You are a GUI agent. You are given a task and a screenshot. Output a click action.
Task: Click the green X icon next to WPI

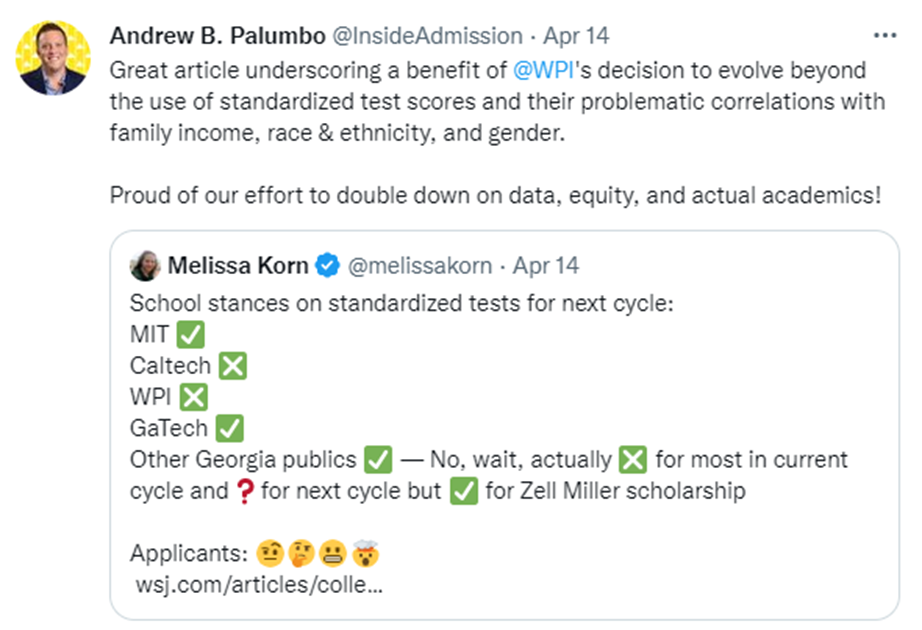tap(193, 397)
